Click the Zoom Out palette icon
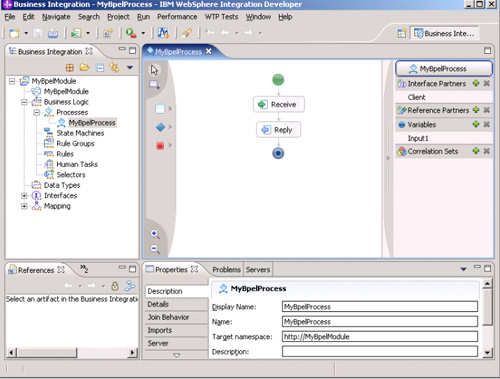 point(155,249)
